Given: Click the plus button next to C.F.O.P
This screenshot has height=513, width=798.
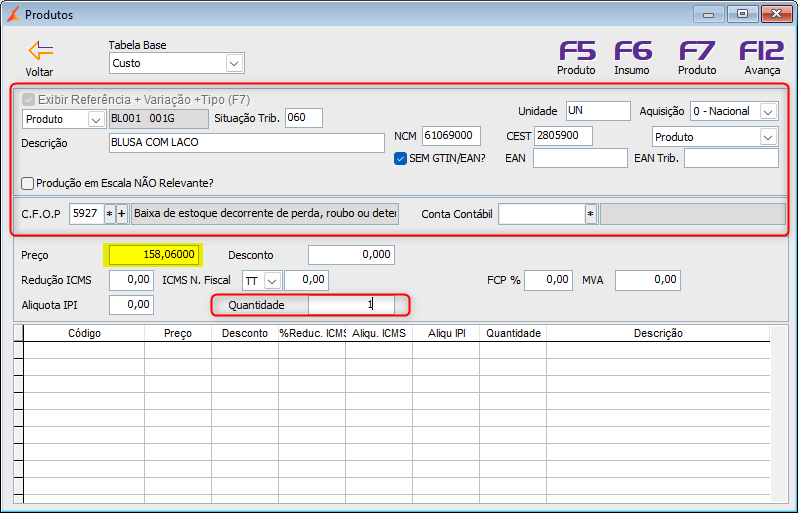Looking at the screenshot, I should [122, 214].
